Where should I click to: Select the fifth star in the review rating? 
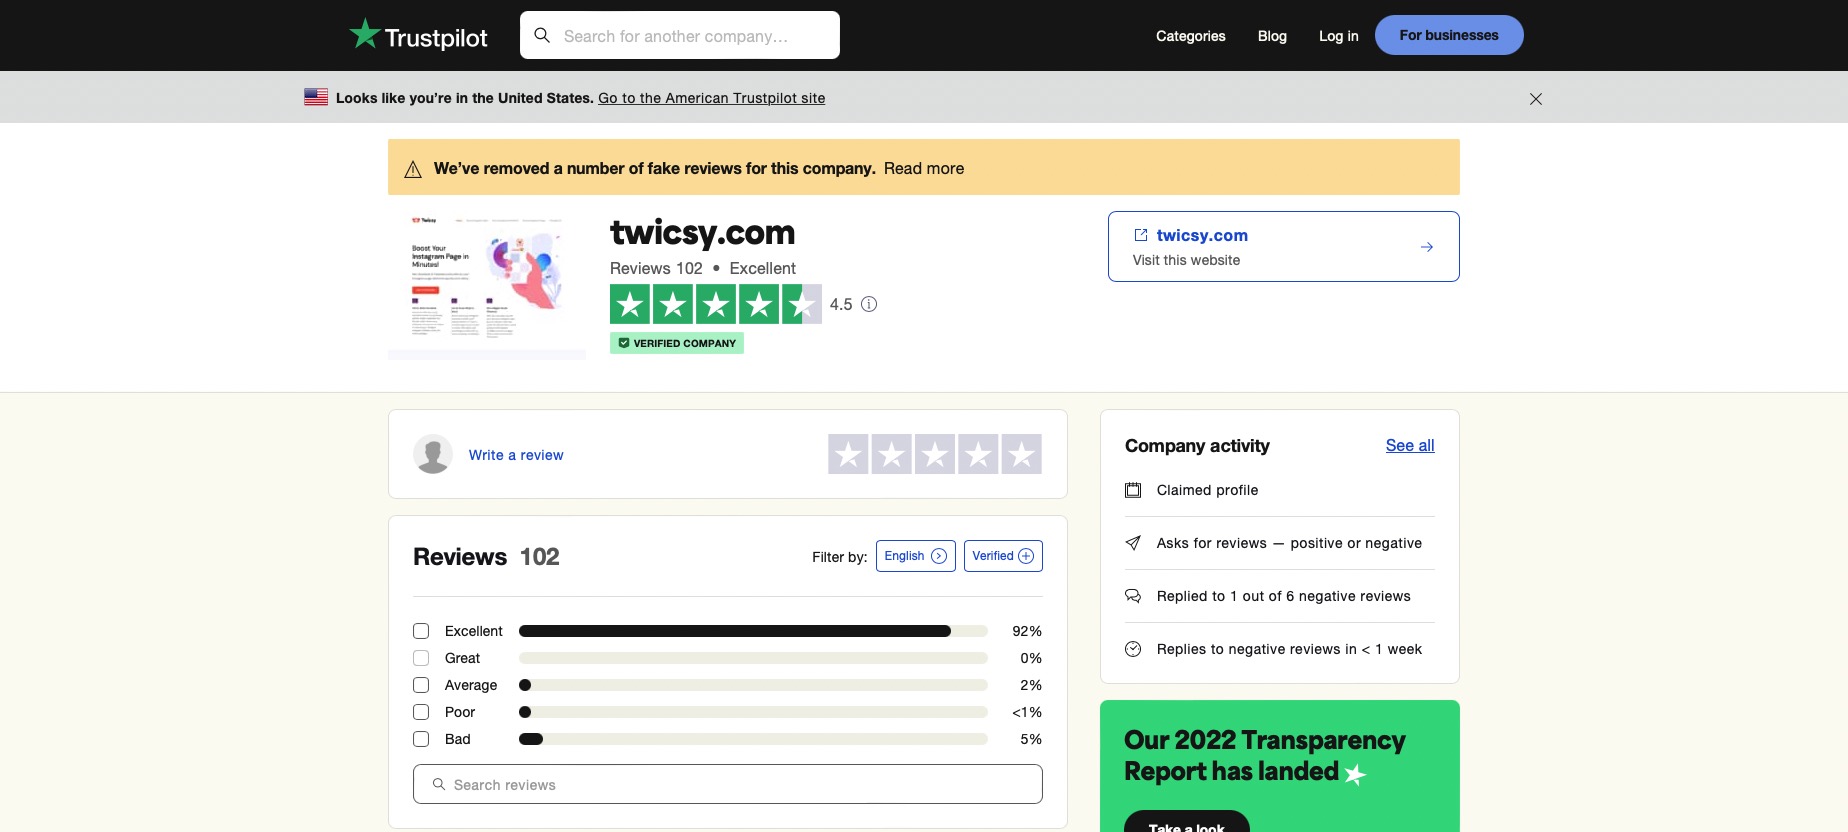[1022, 454]
